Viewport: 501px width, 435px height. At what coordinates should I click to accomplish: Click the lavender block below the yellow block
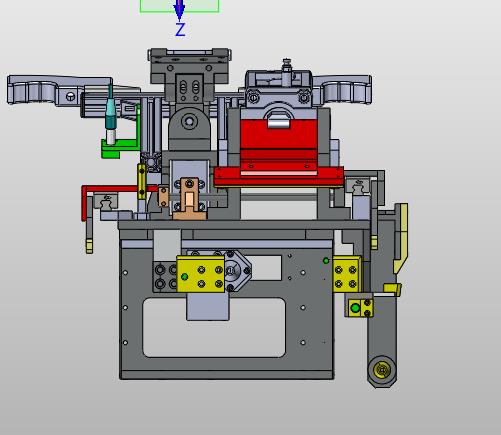[208, 307]
